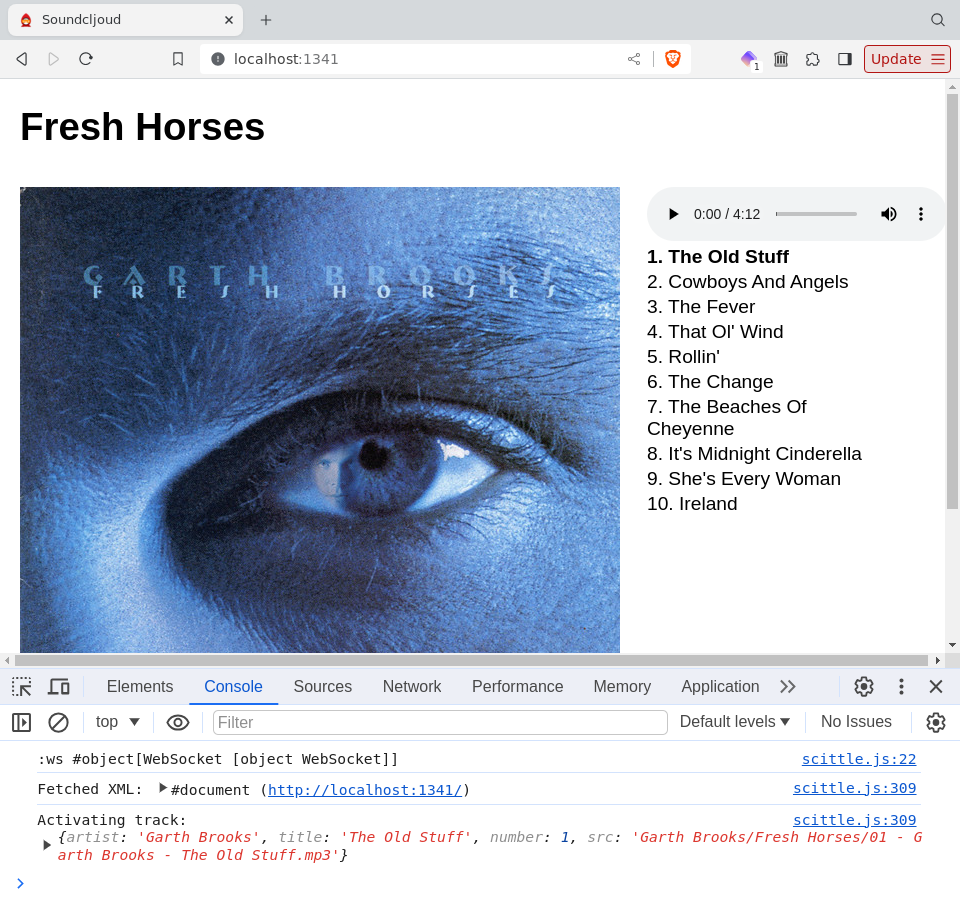Screen dimensions: 960x902
Task: Expand the Activating track object
Action: pyautogui.click(x=47, y=846)
